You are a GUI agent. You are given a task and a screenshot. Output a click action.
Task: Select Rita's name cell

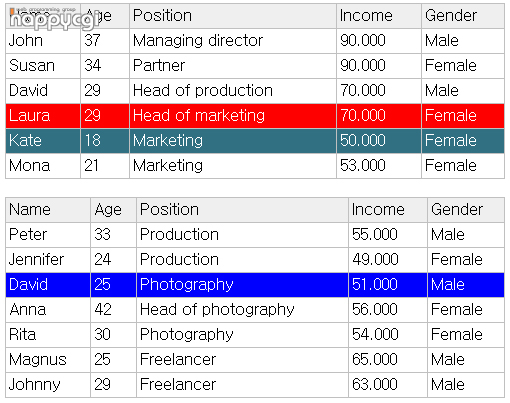pos(48,335)
